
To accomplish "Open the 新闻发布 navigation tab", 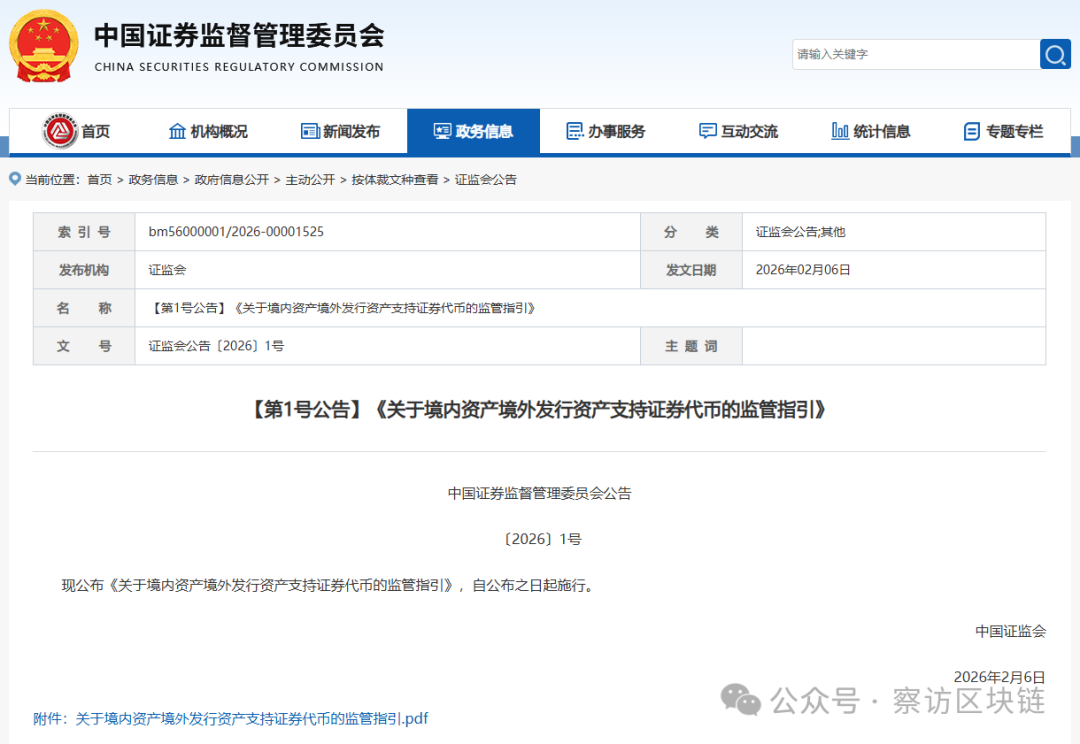I will pyautogui.click(x=341, y=131).
